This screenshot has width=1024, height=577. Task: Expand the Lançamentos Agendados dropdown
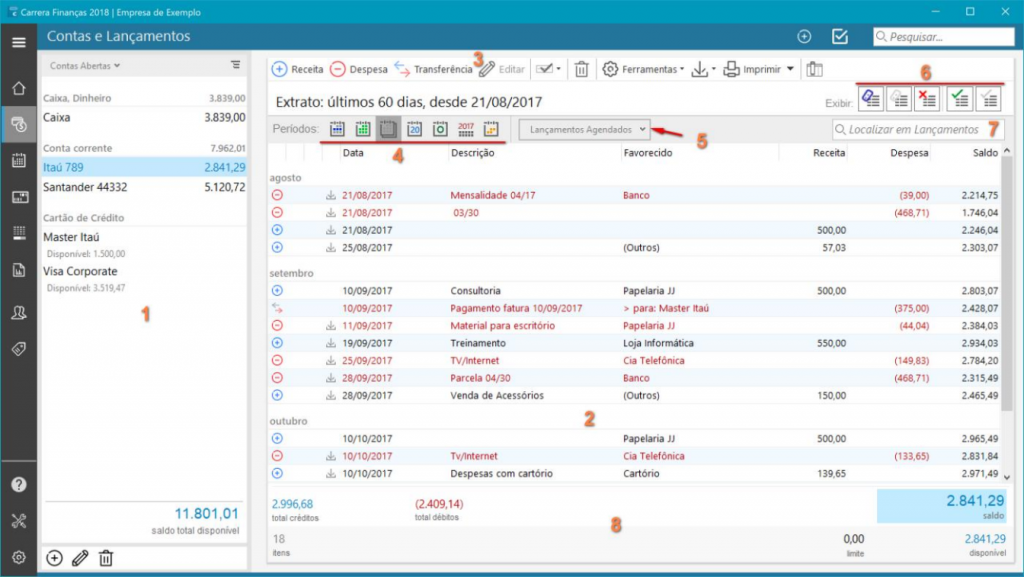pos(587,129)
